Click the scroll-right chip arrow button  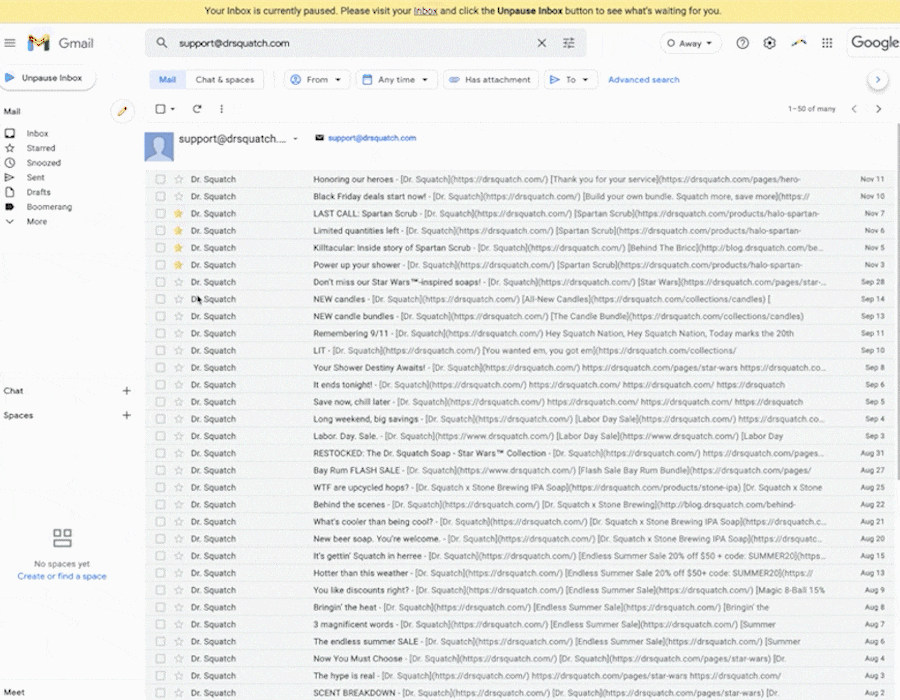878,80
